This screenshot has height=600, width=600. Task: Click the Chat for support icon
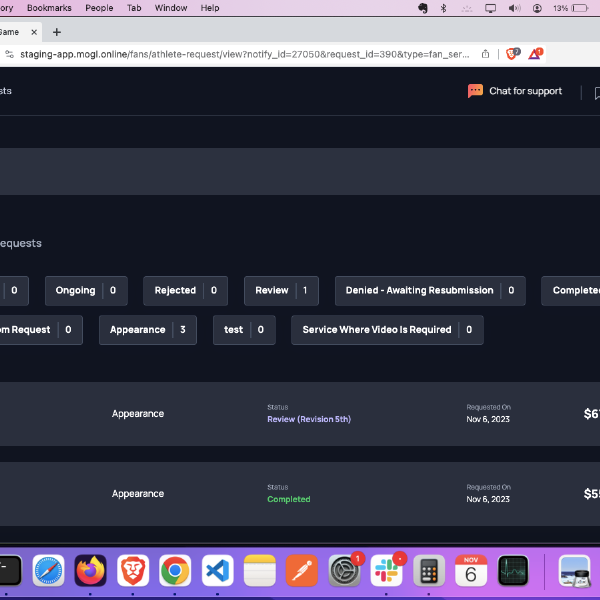[475, 91]
